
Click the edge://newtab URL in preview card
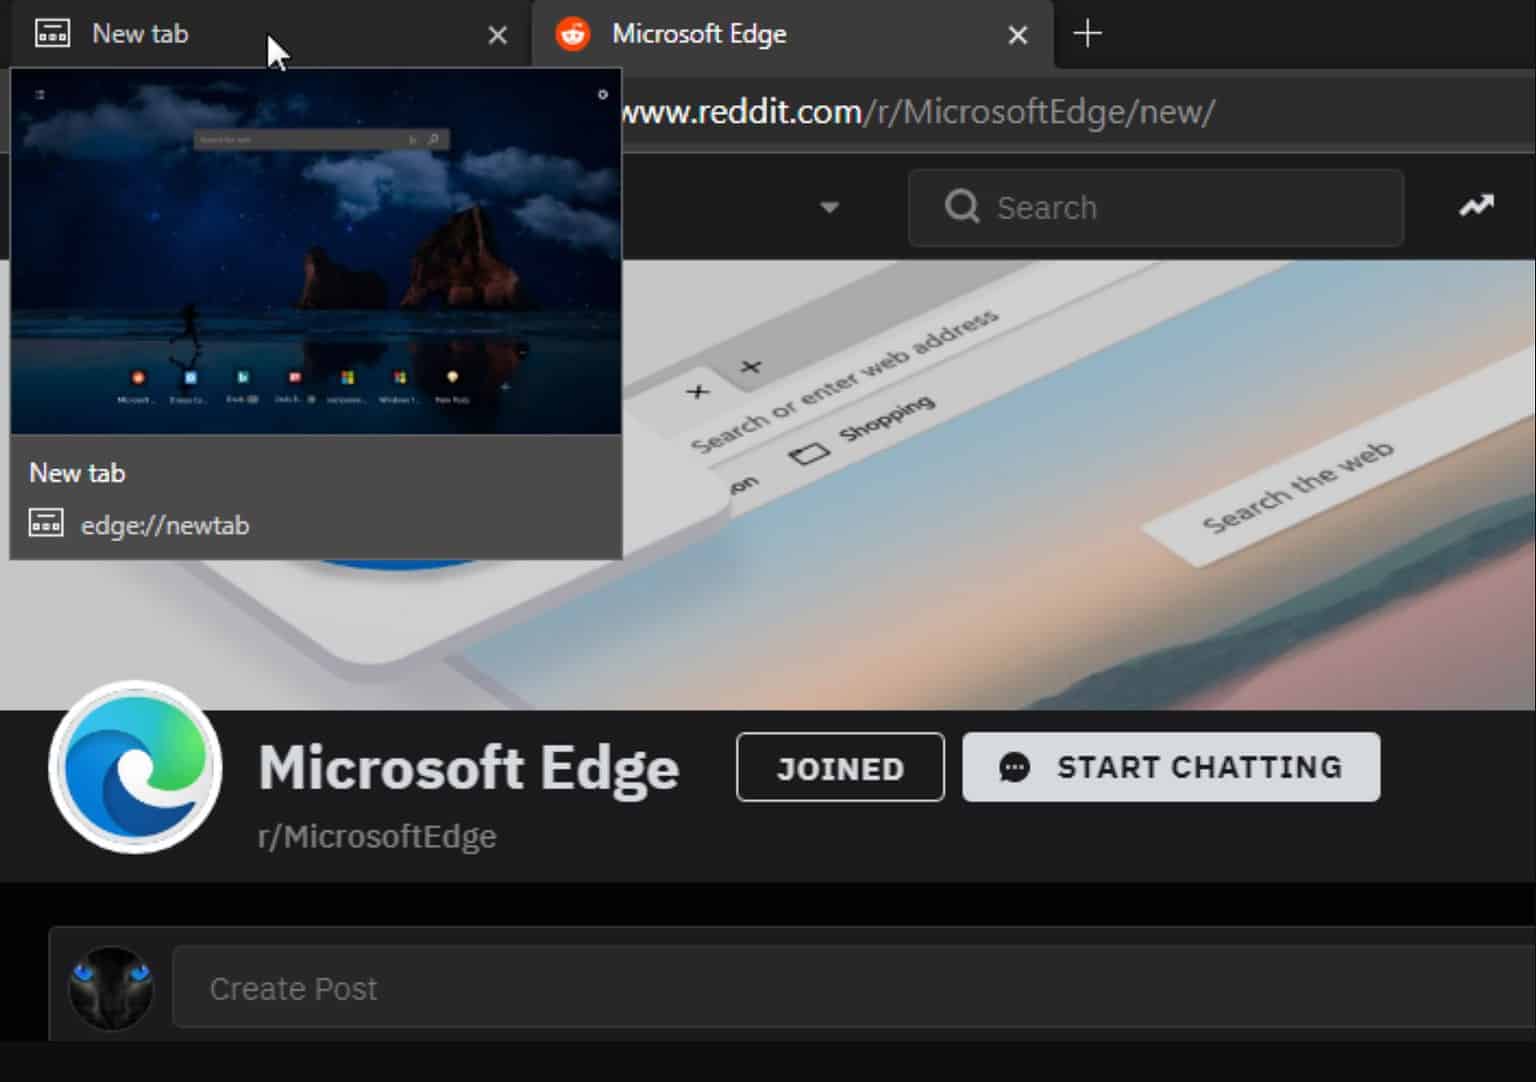click(x=165, y=525)
